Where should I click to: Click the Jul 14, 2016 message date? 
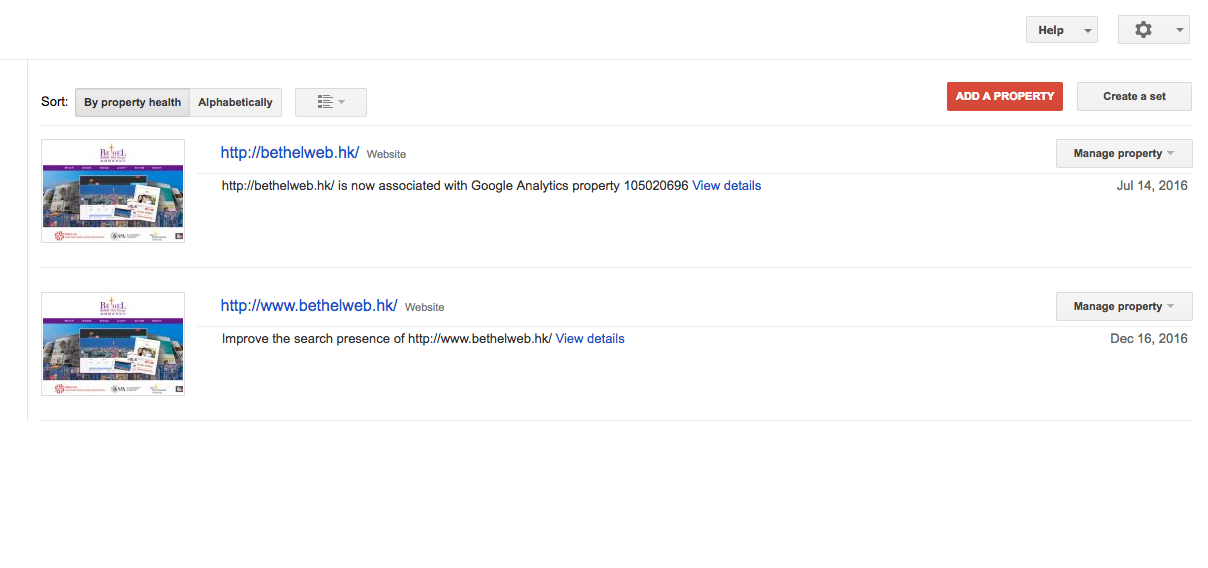pyautogui.click(x=1152, y=186)
